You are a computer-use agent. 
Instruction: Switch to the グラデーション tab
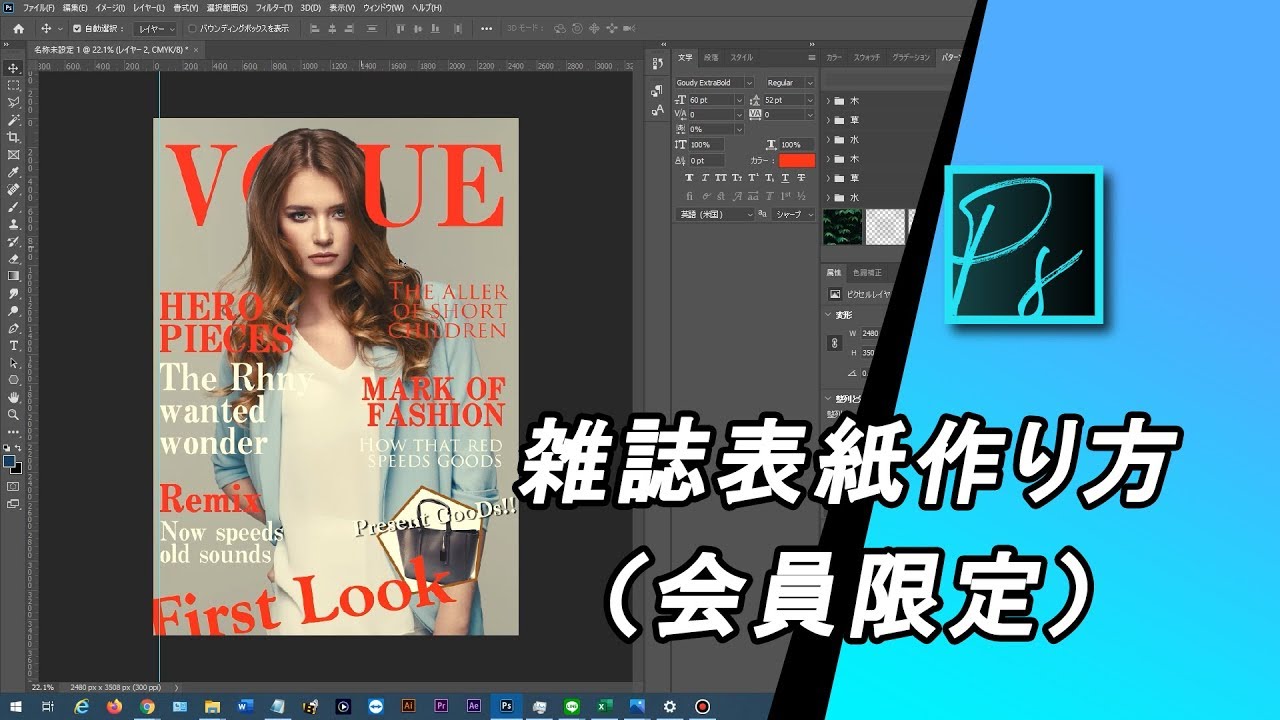point(911,58)
